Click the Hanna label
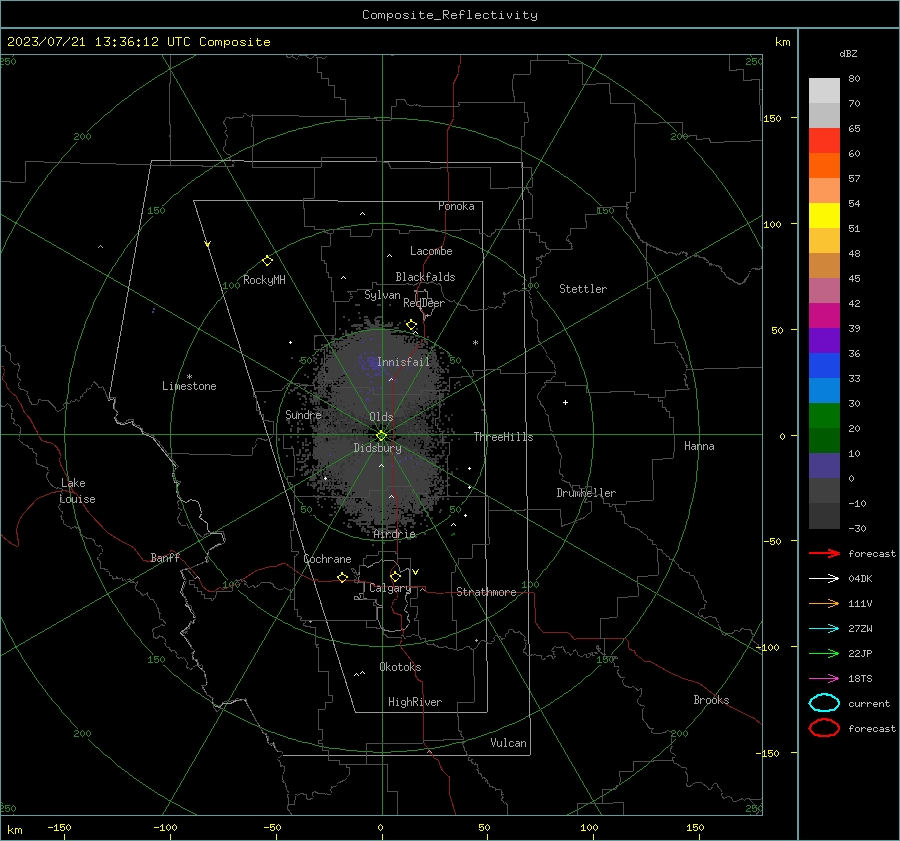This screenshot has height=841, width=900. [699, 446]
